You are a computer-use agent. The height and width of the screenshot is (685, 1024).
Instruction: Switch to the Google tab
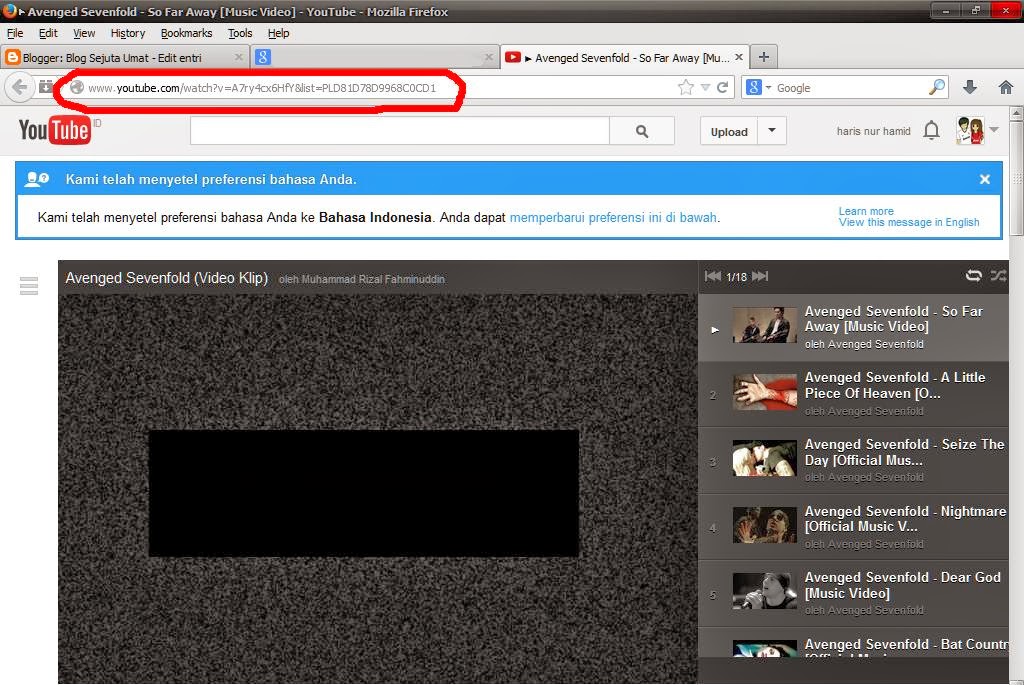373,57
